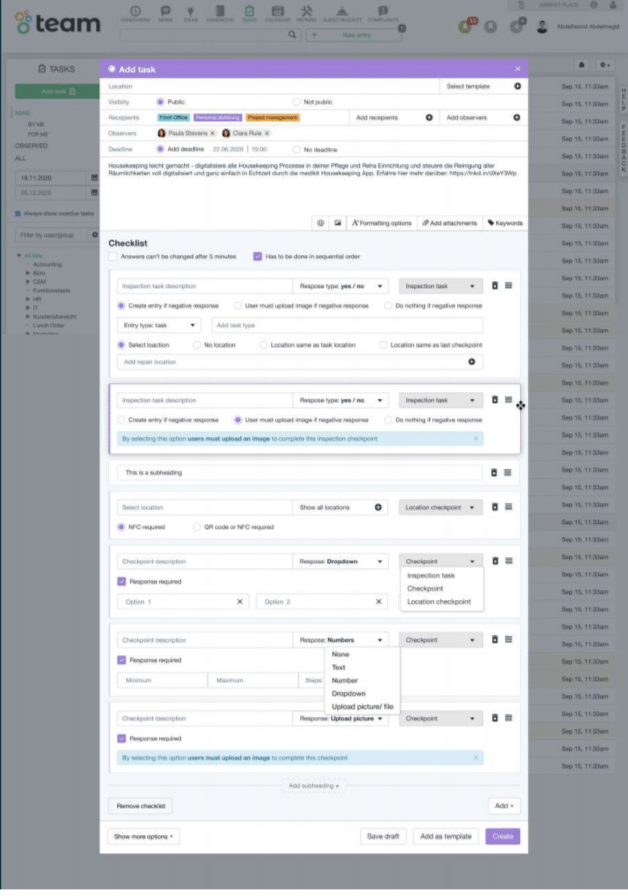Viewport: 628px width, 896px height.
Task: Click the plus icon beside Add recipients
Action: pos(429,118)
